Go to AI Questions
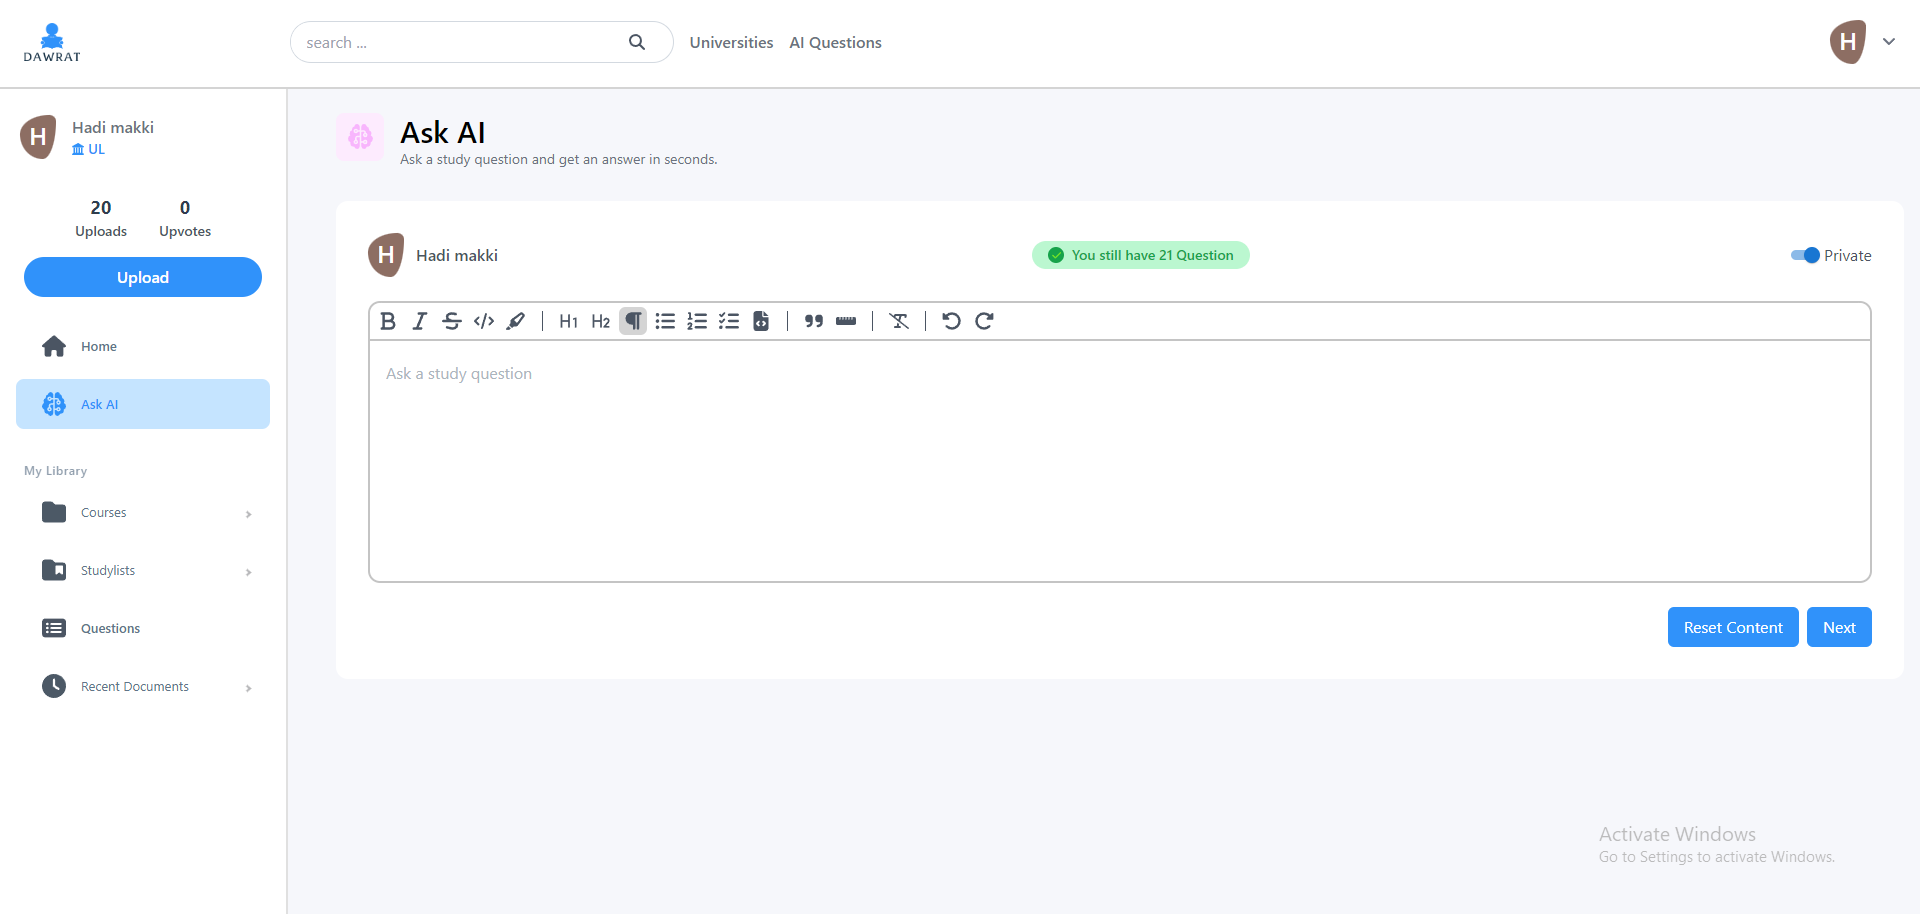Viewport: 1920px width, 914px height. [835, 42]
